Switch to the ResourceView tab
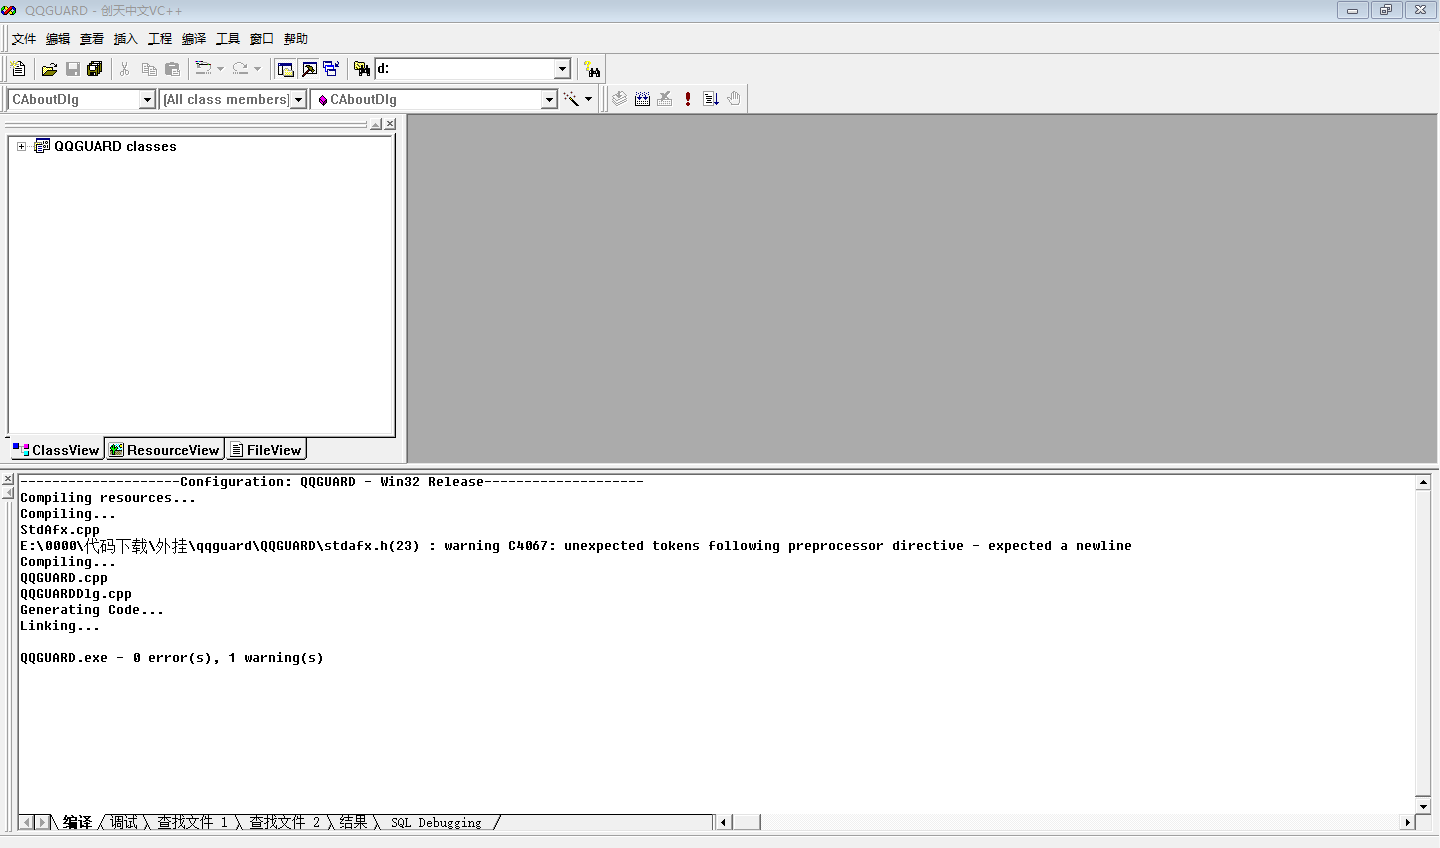This screenshot has width=1440, height=848. (x=165, y=450)
